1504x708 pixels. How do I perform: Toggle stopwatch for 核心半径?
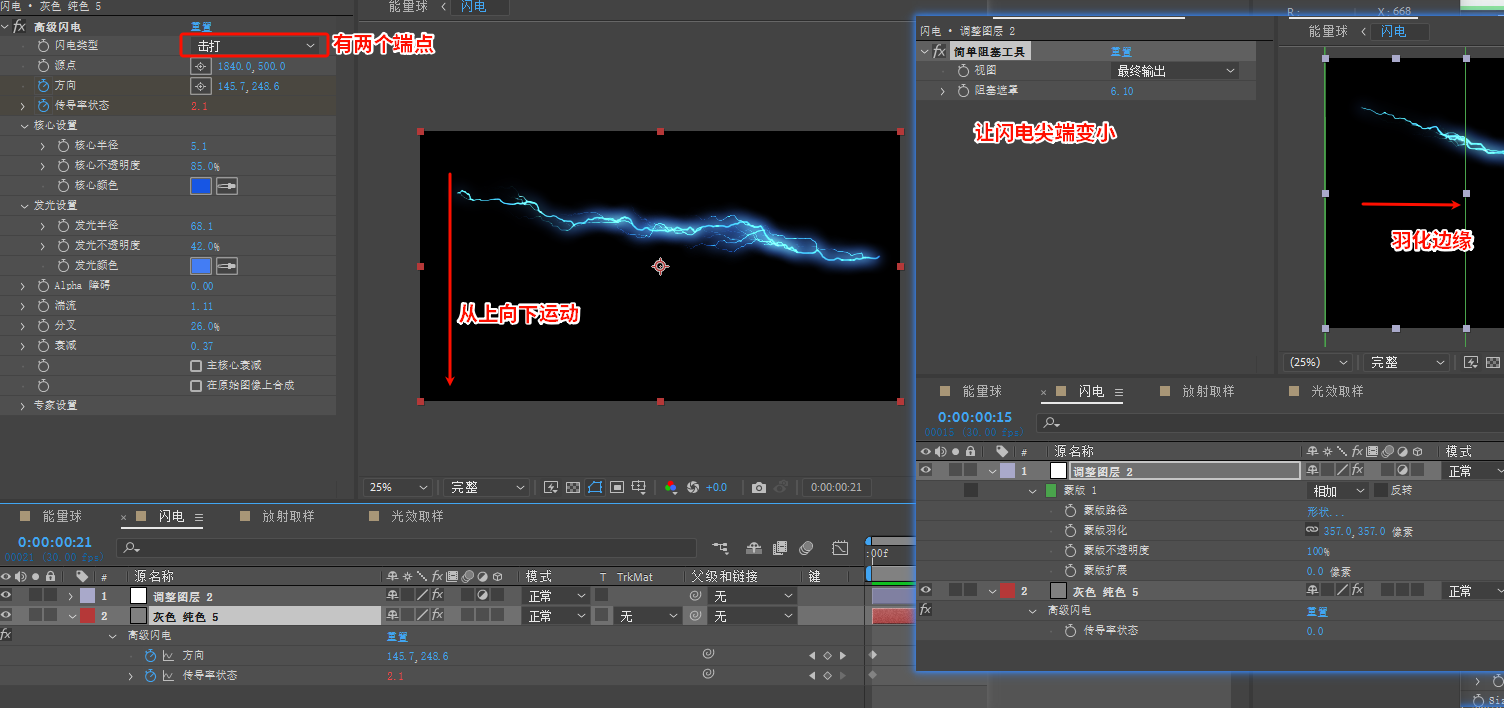(x=63, y=145)
